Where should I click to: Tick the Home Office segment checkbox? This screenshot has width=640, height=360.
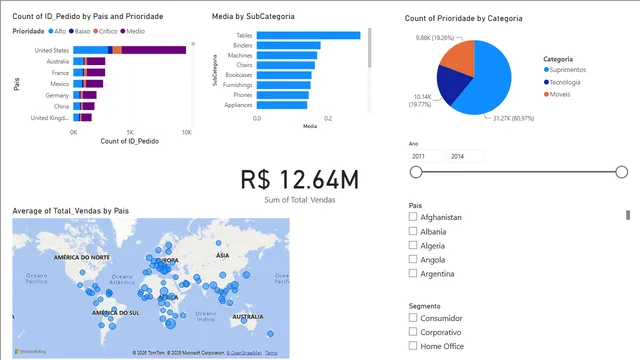coord(413,345)
